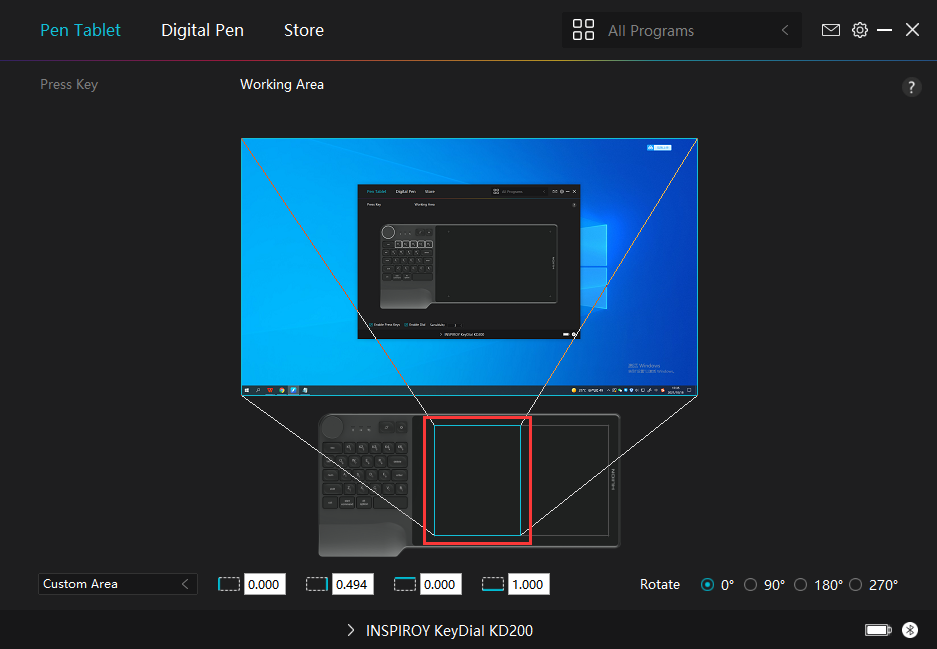937x649 pixels.
Task: Click the cyan working area rectangle on tablet
Action: point(477,480)
